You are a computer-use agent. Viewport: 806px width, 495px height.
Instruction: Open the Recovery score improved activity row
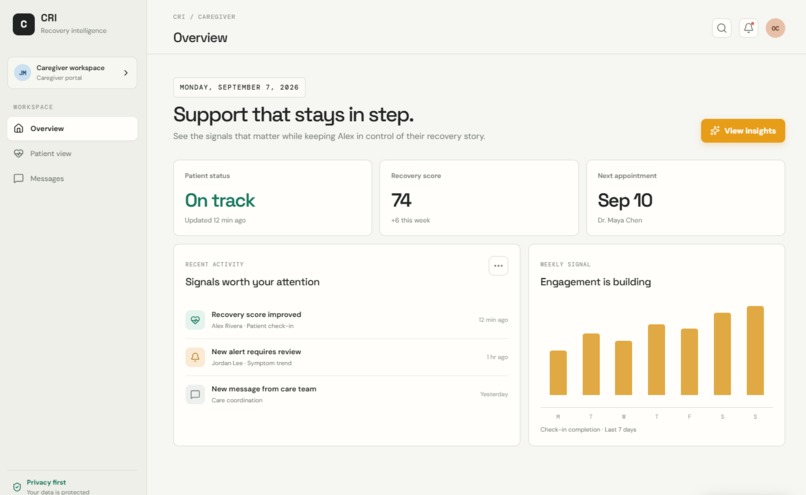coord(346,320)
